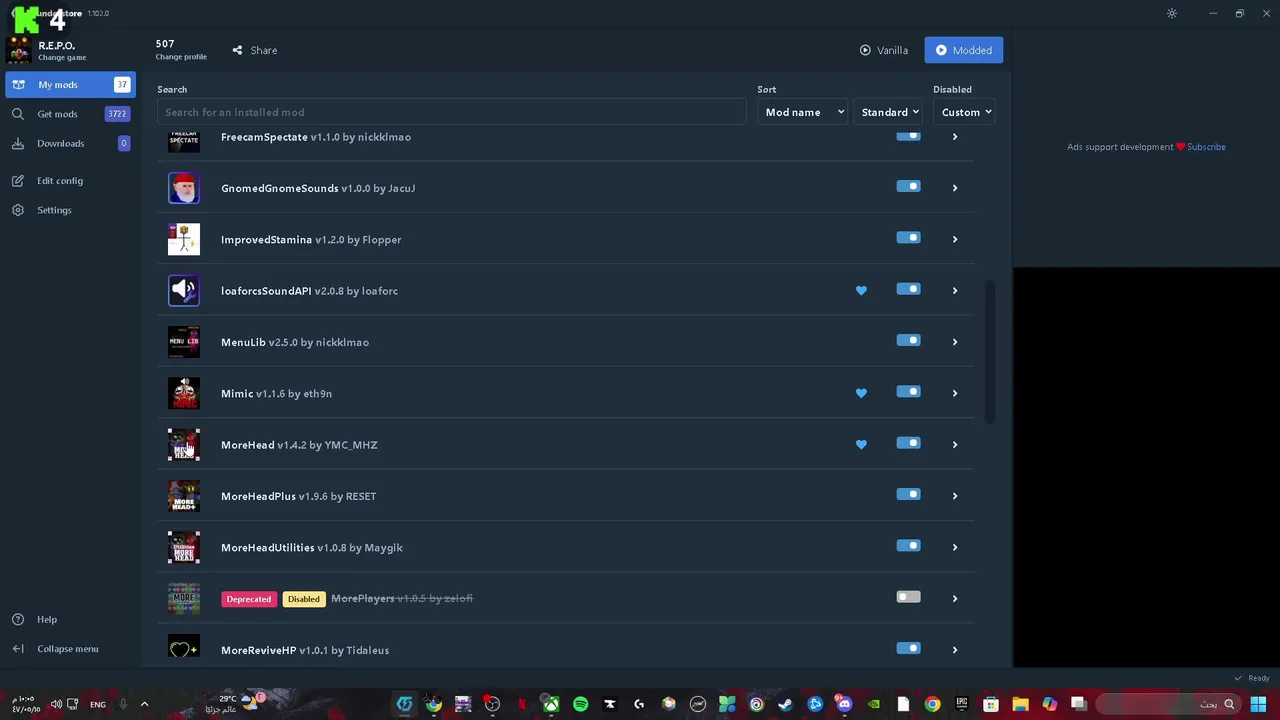Expand the GnomedGnomeSounds row chevron
This screenshot has height=720, width=1280.
point(954,188)
